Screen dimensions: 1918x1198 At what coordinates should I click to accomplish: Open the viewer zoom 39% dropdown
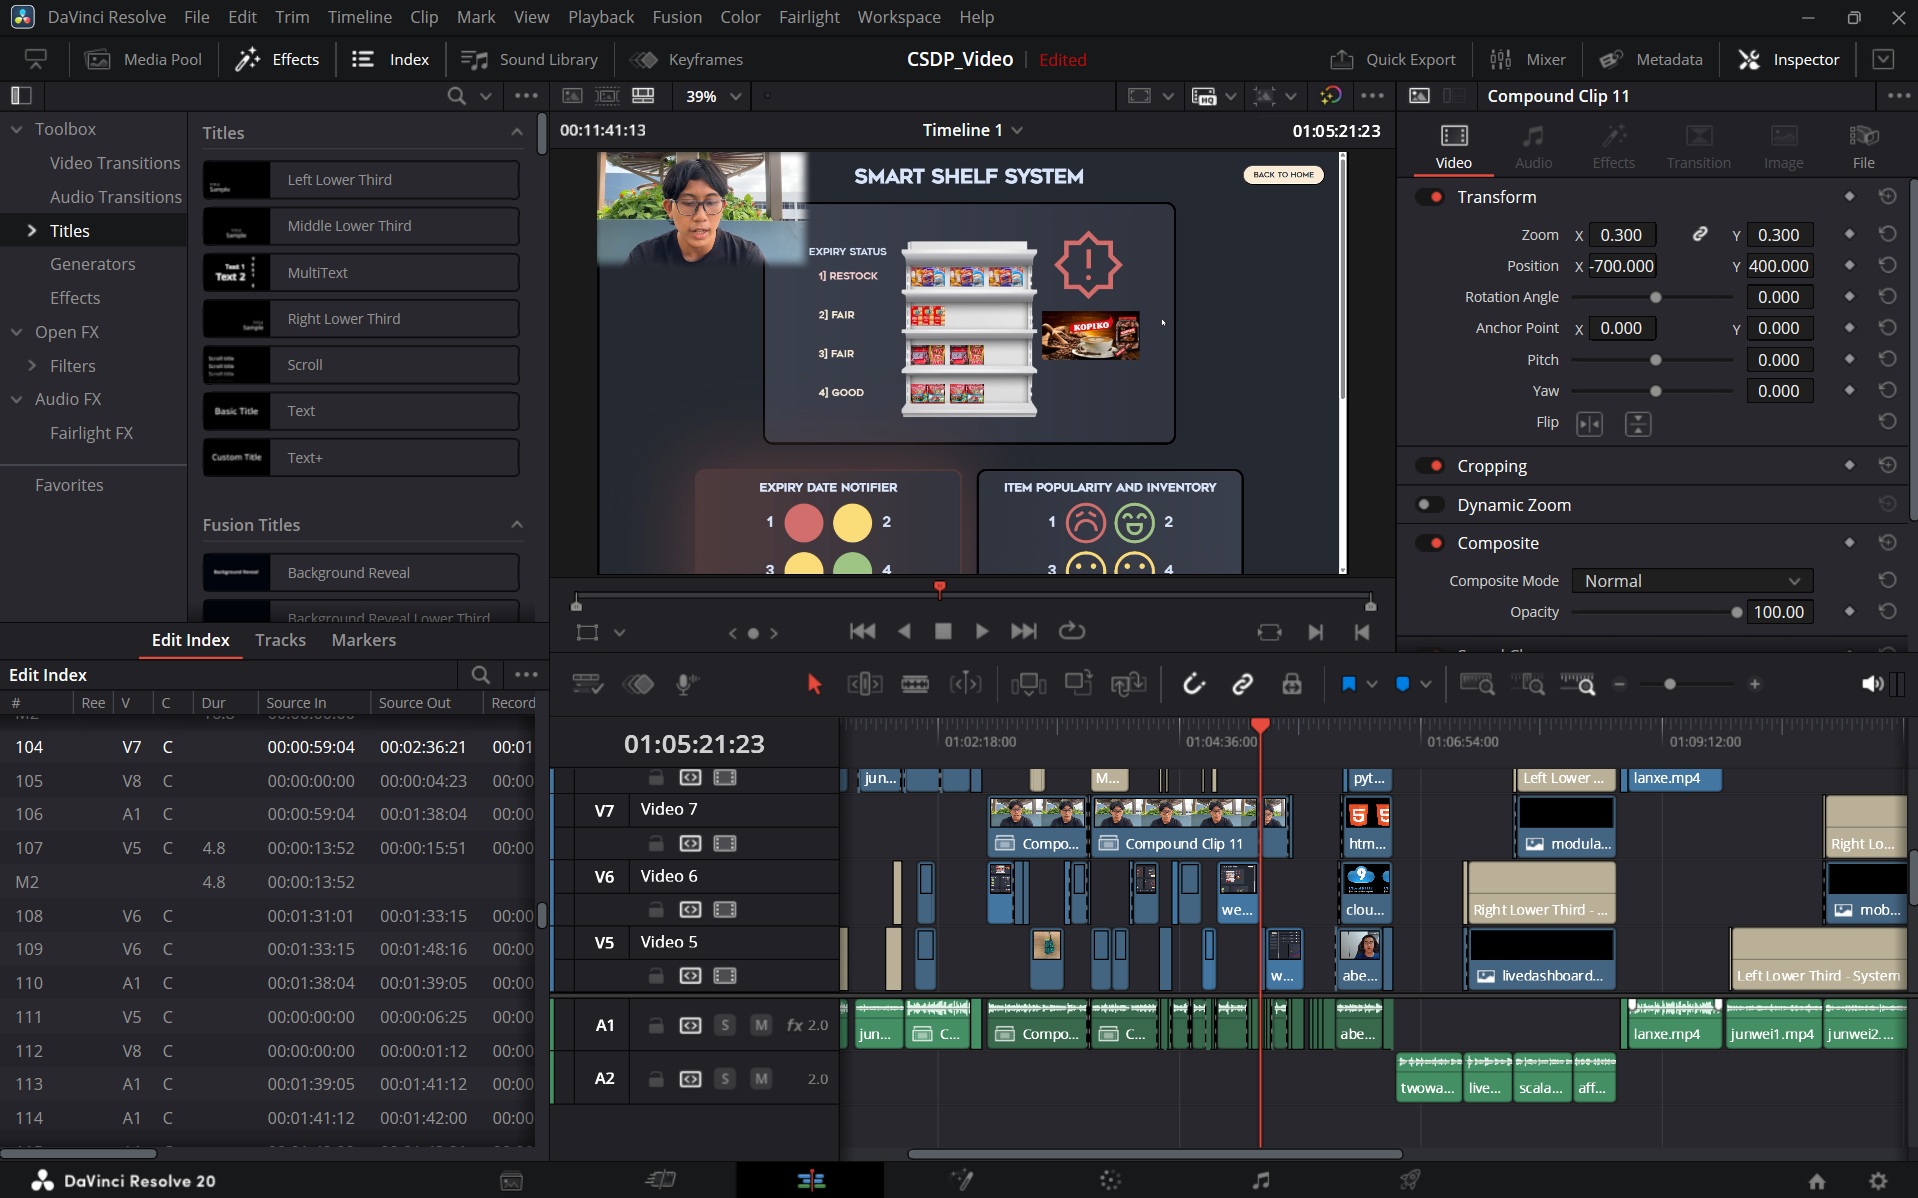coord(714,96)
